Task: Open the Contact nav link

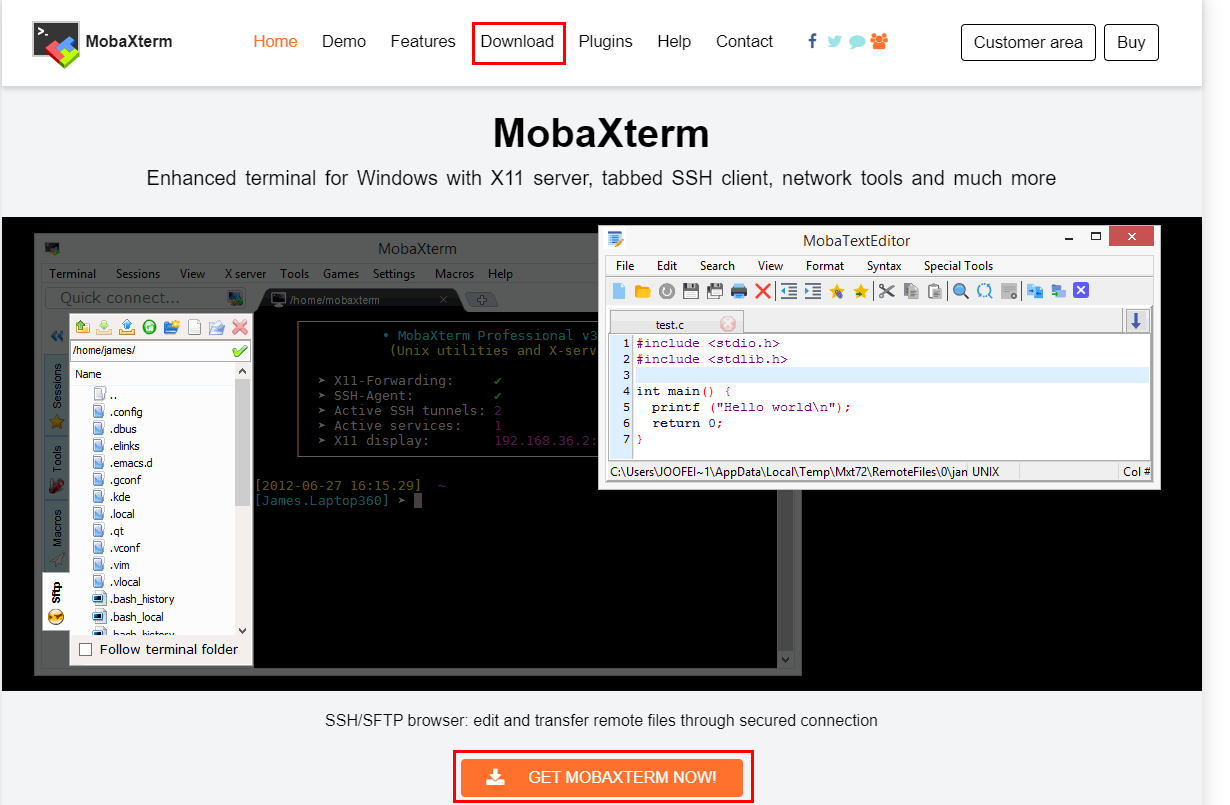Action: pos(744,42)
